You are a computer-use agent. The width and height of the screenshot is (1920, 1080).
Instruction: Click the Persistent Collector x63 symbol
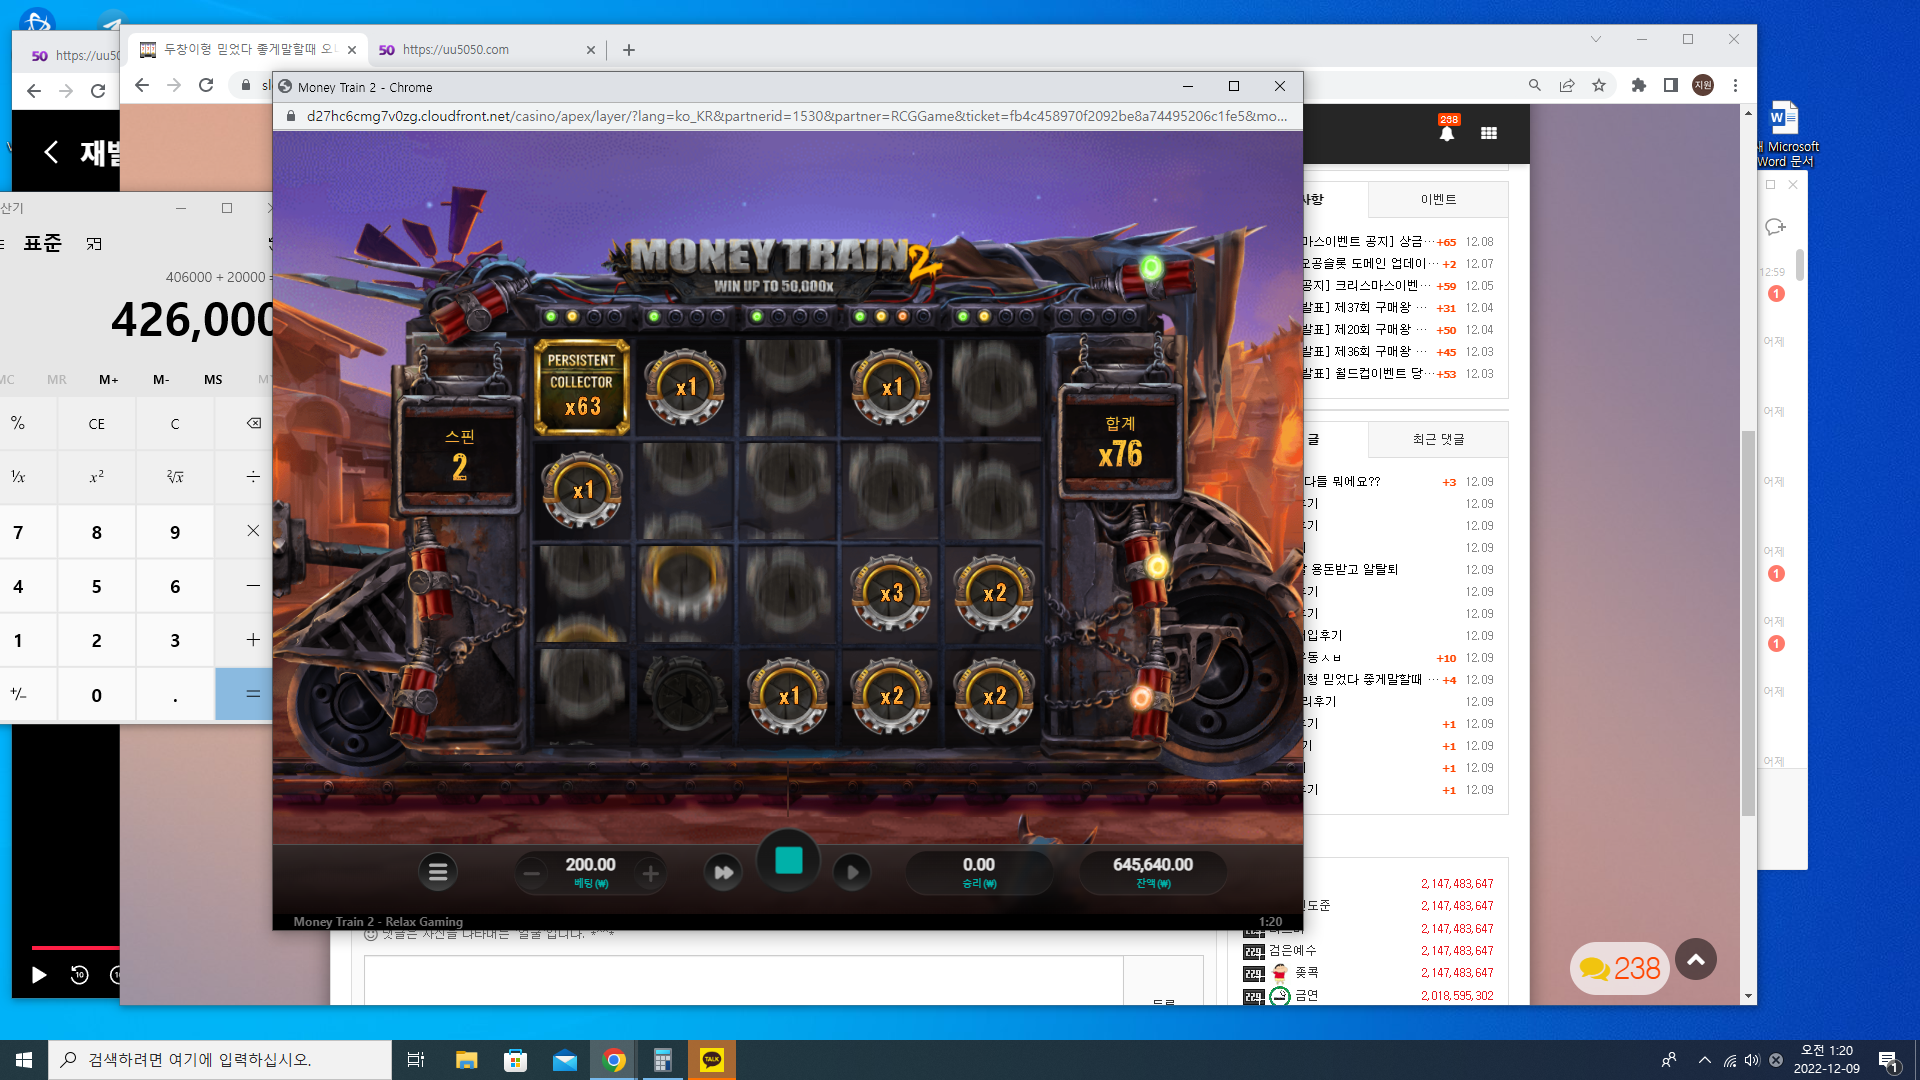(582, 386)
